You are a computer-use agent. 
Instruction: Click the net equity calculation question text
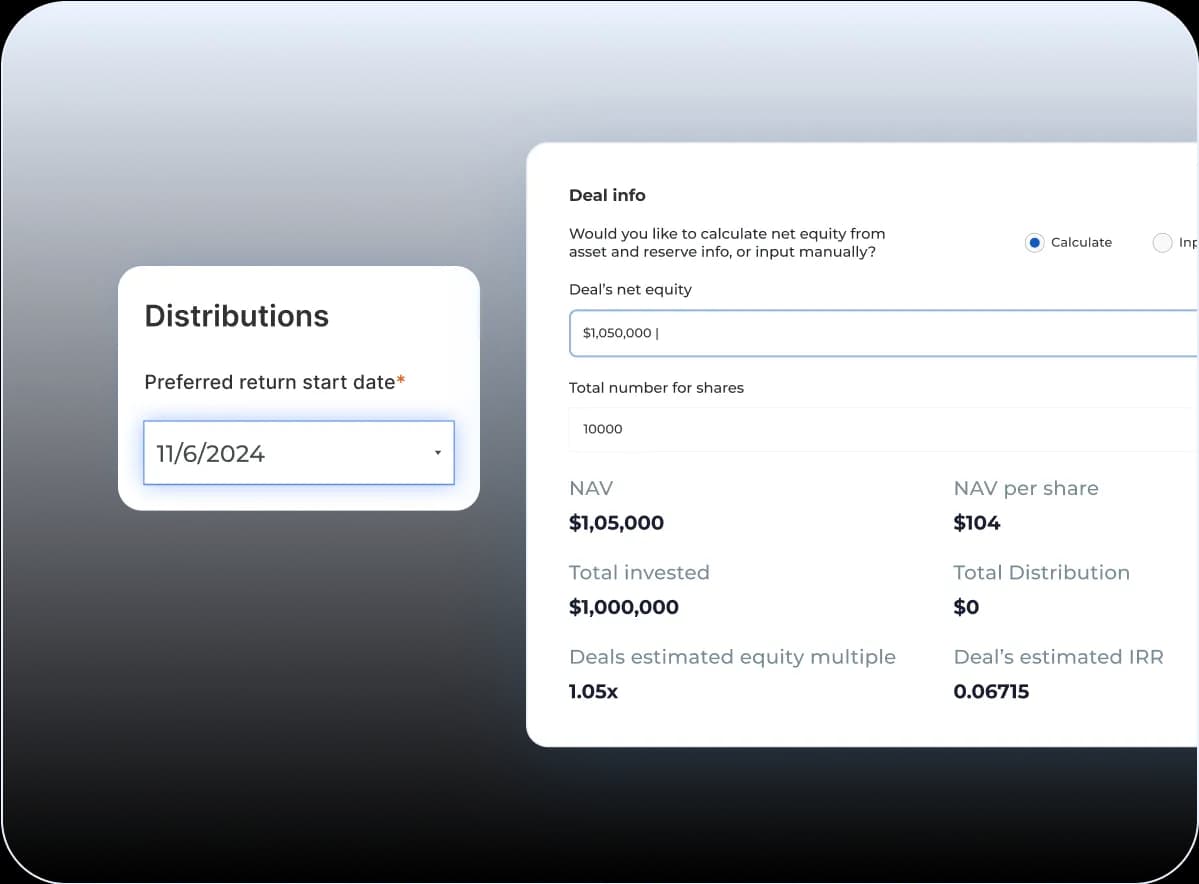click(726, 242)
